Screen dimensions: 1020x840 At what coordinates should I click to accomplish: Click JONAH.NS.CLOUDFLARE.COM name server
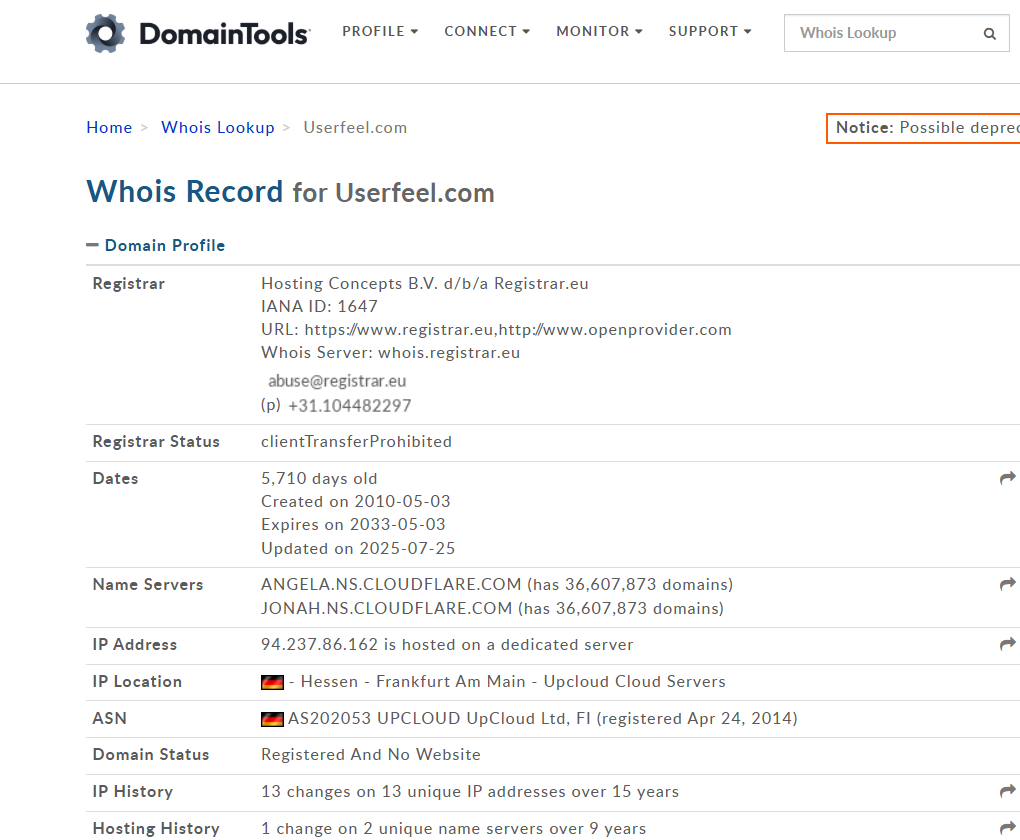click(x=386, y=608)
